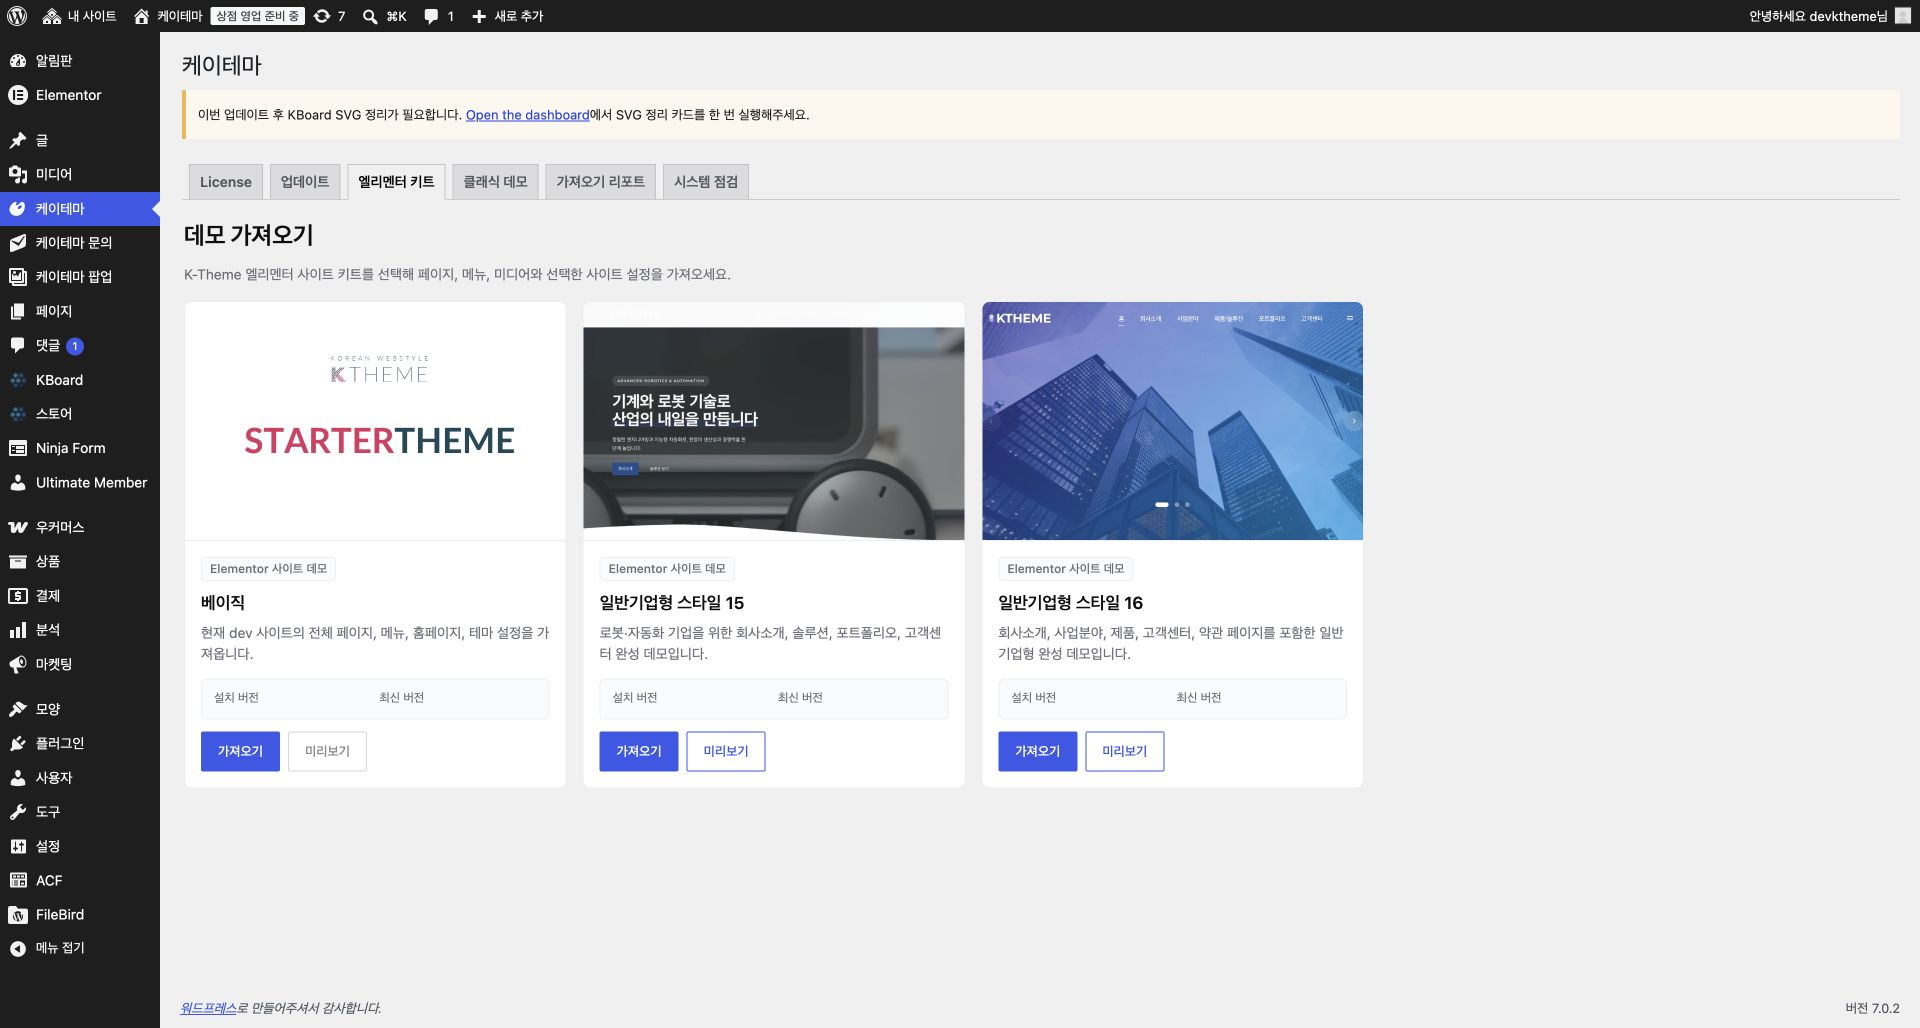
Task: Open the 사용자 users menu item
Action: [80, 778]
